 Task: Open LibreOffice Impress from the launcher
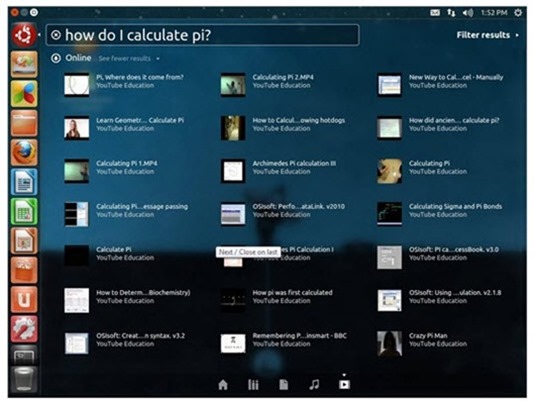(24, 241)
